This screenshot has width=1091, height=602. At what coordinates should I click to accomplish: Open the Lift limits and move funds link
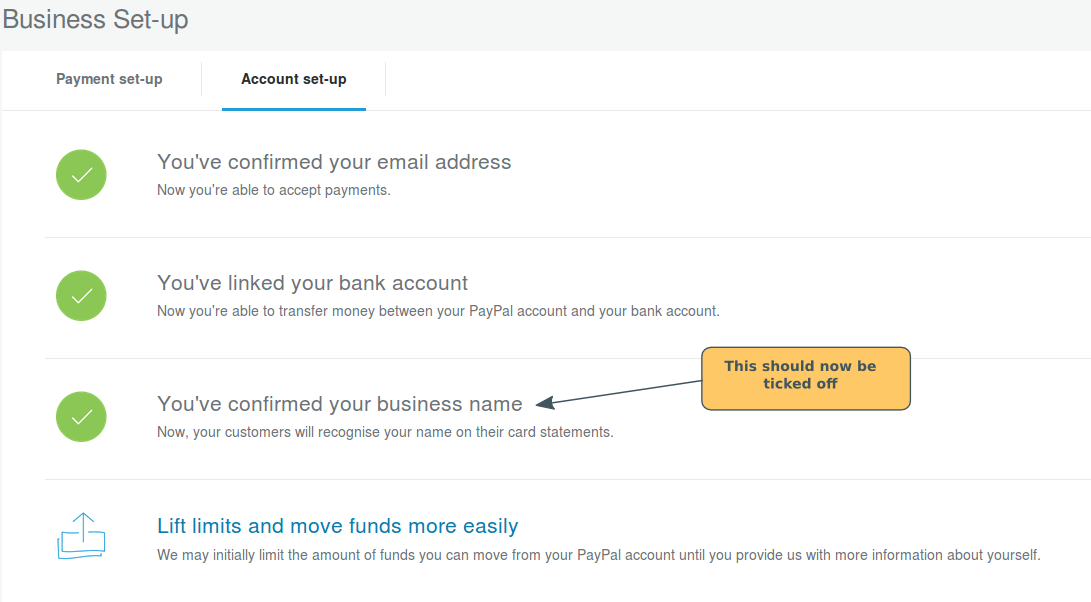click(x=337, y=525)
